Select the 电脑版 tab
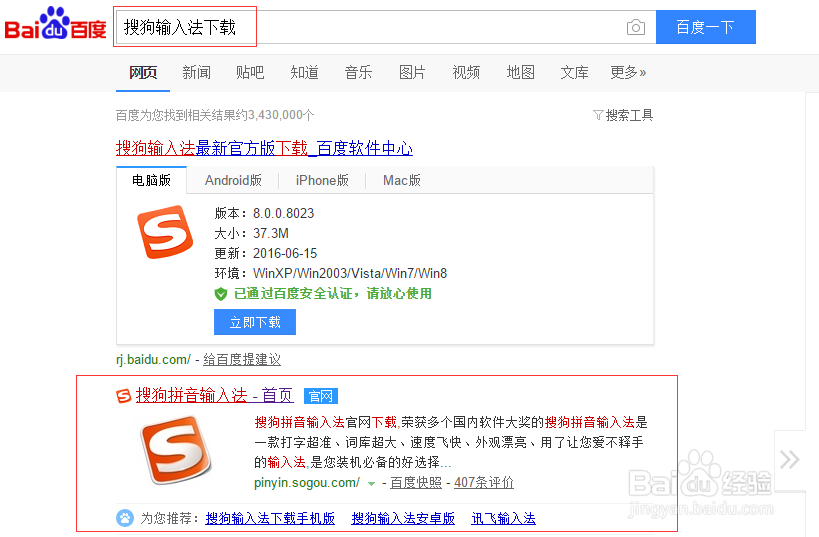The height and width of the screenshot is (537, 819). [151, 180]
